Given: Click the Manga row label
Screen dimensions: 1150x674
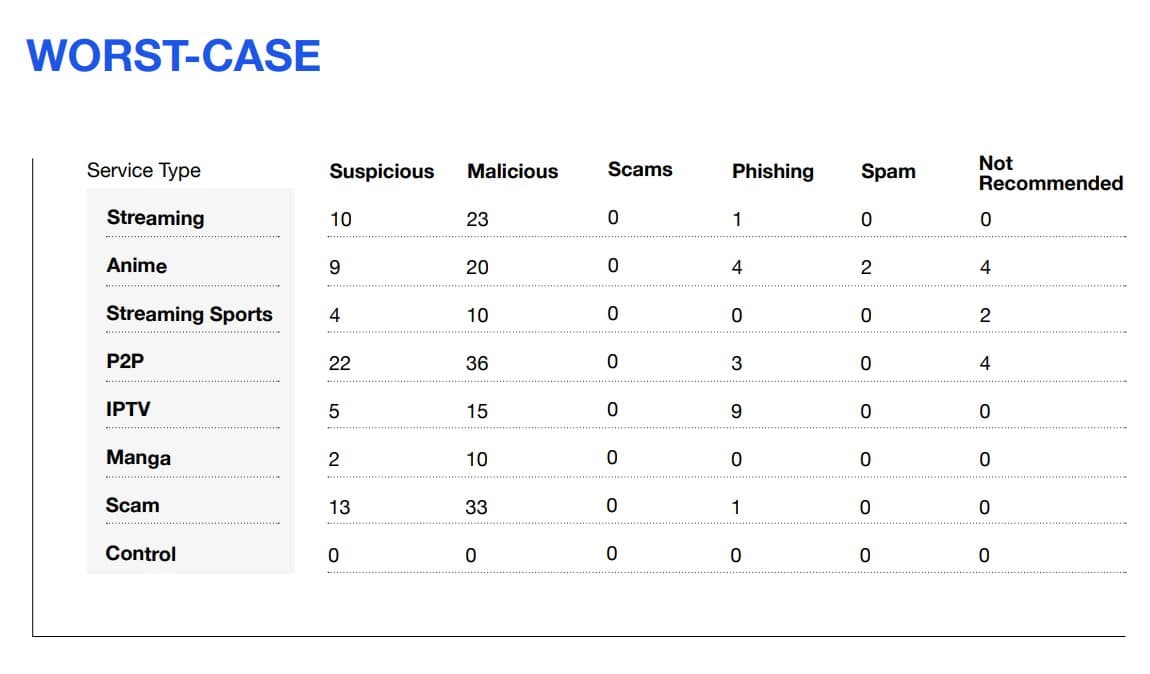Looking at the screenshot, I should pyautogui.click(x=139, y=458).
